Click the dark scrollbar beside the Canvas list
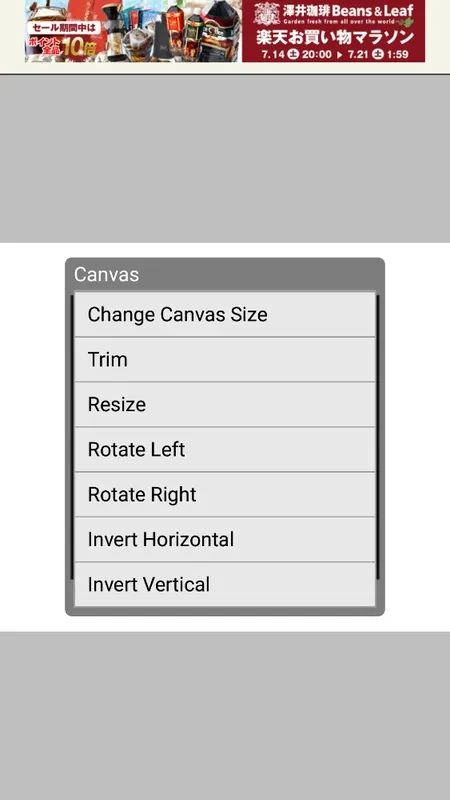The width and height of the screenshot is (450, 800). 378,437
